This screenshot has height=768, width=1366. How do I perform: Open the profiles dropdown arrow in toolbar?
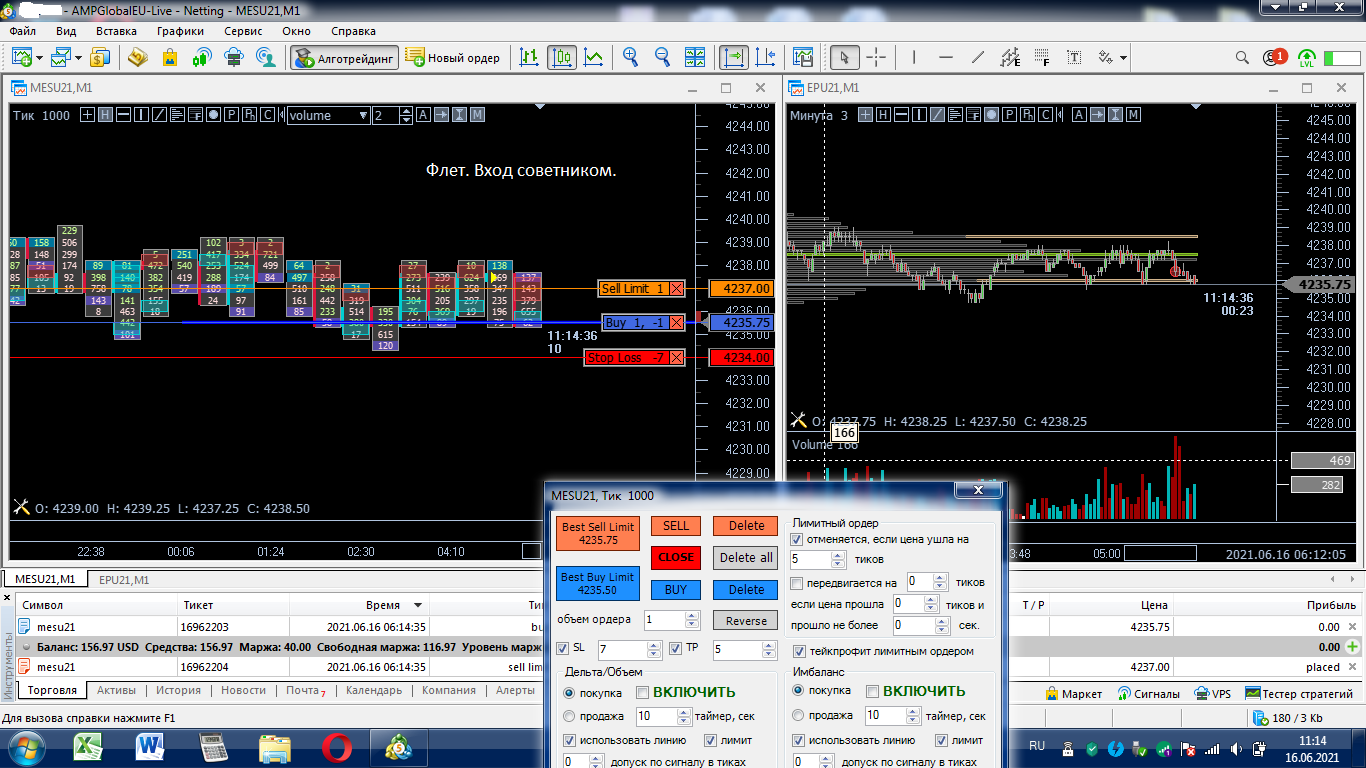(78, 58)
